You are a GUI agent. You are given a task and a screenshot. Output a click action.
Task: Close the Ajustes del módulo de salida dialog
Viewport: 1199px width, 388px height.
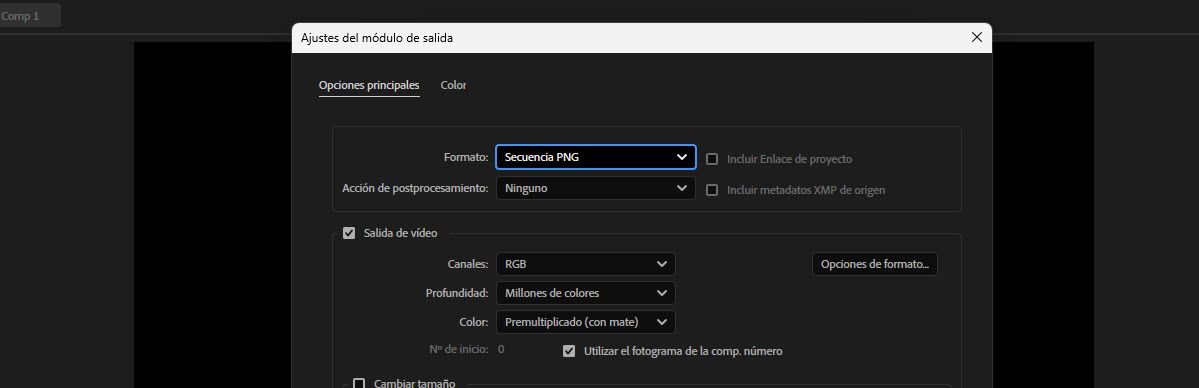click(976, 37)
